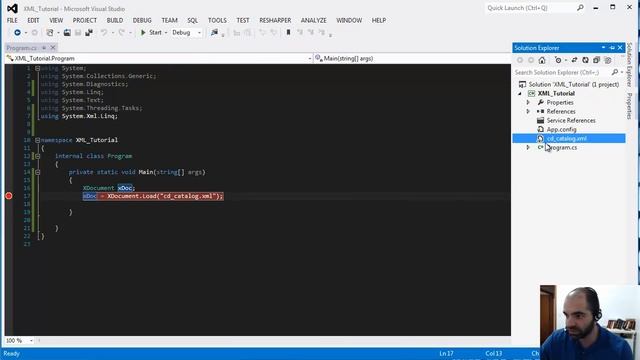Click the Visual Studio logo in title bar
Image resolution: width=640 pixels, height=360 pixels.
point(12,8)
